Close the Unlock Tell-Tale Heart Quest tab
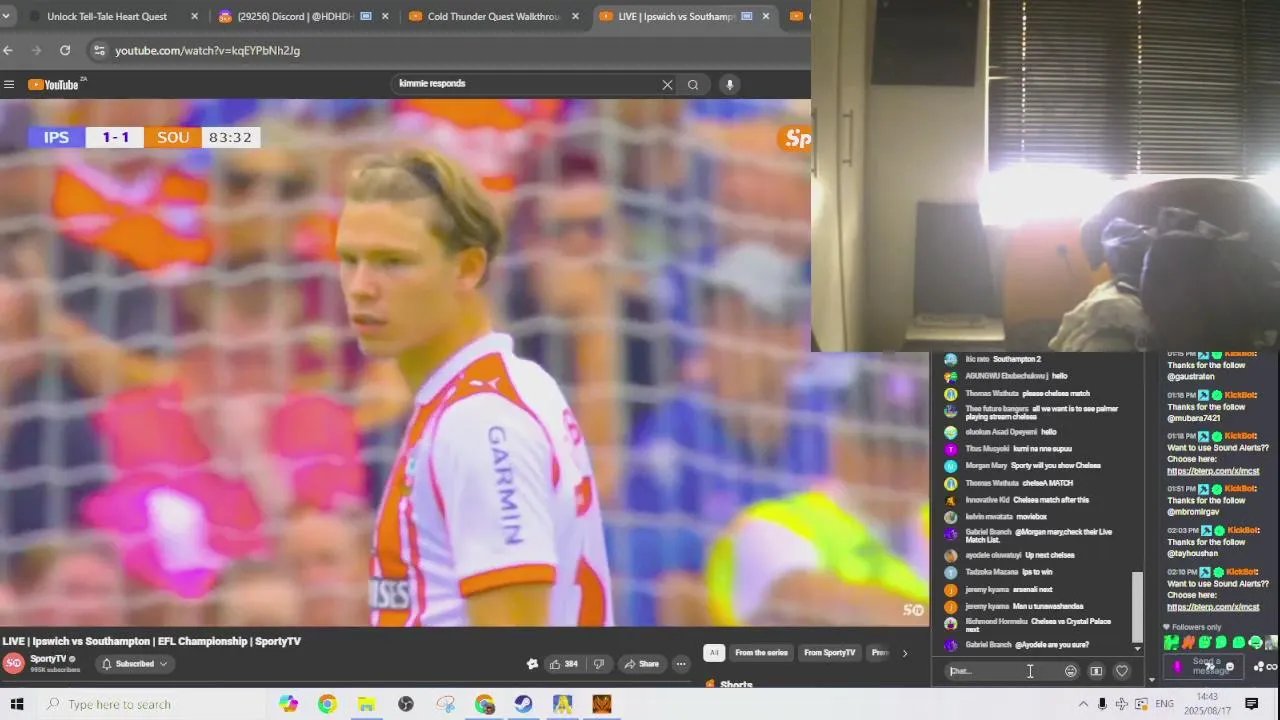The width and height of the screenshot is (1280, 720). [194, 16]
